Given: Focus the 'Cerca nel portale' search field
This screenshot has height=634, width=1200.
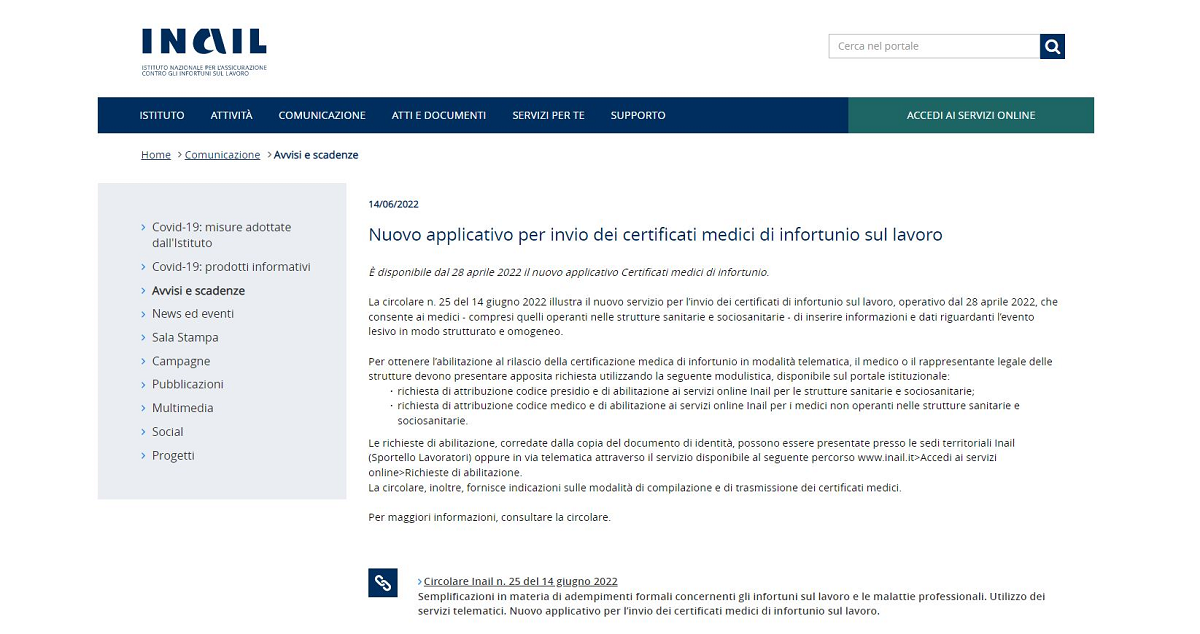Looking at the screenshot, I should pyautogui.click(x=934, y=46).
